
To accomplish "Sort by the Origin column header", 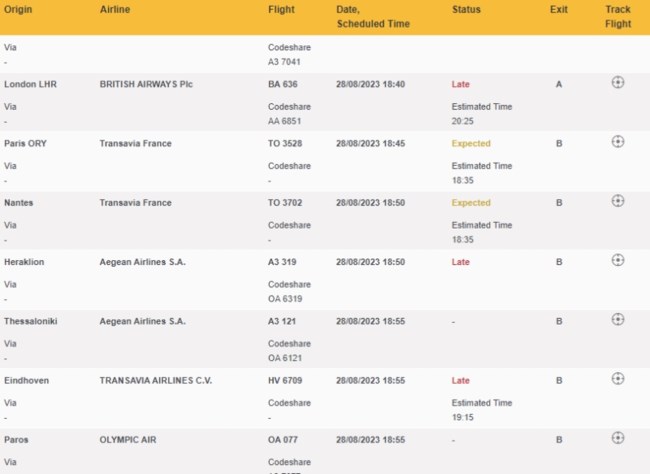I will 18,10.
